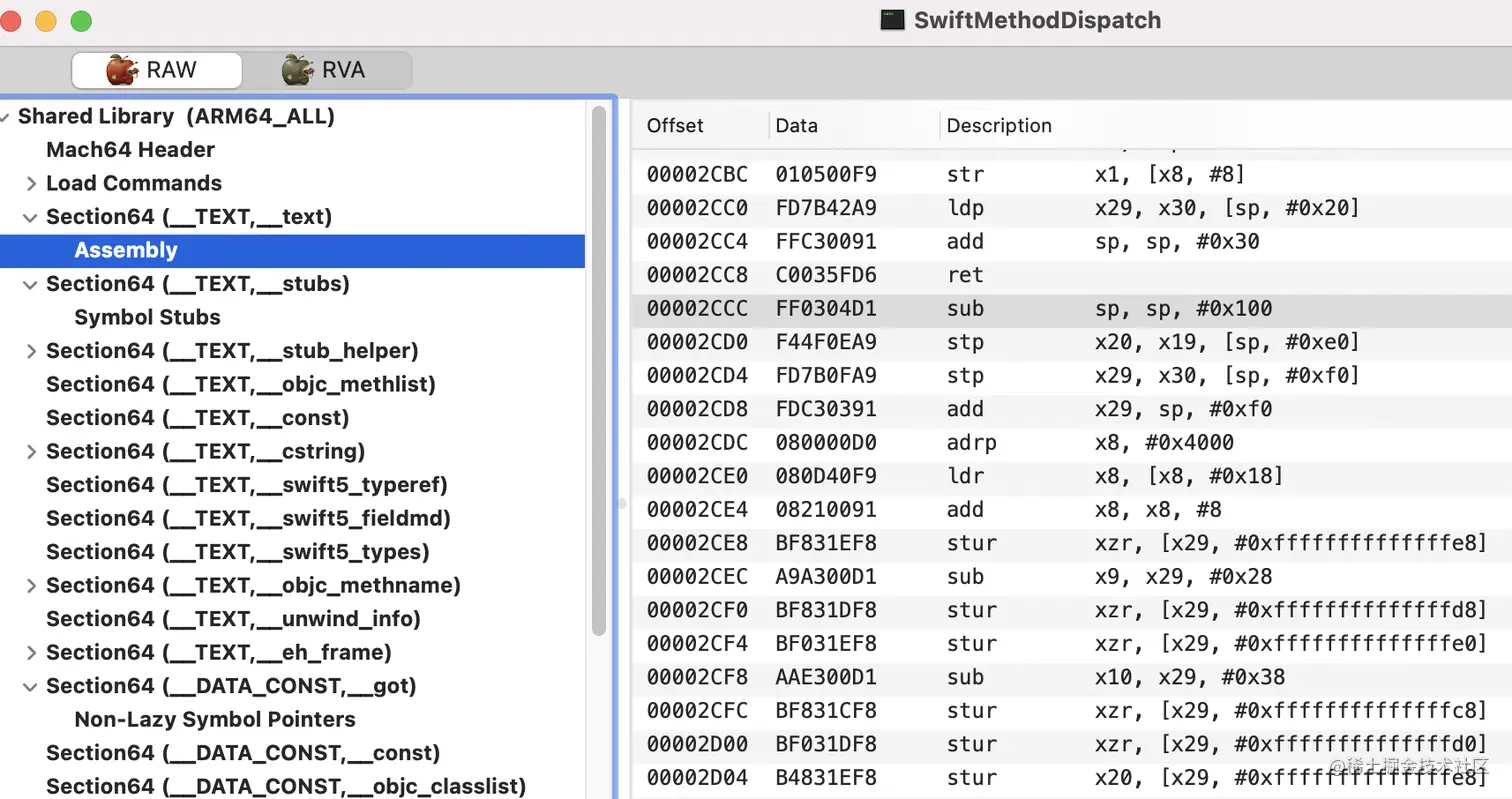Select Section64 (__DATA_CONST,__objc_classlist) in the tree
The height and width of the screenshot is (799, 1512).
[286, 786]
